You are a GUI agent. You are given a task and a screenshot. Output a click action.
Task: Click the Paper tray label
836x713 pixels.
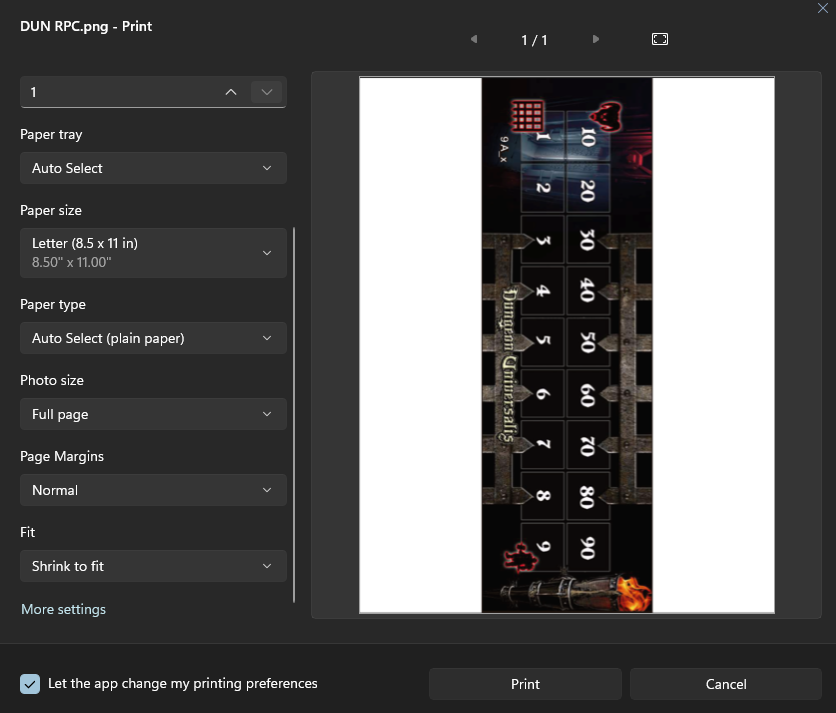(x=51, y=134)
